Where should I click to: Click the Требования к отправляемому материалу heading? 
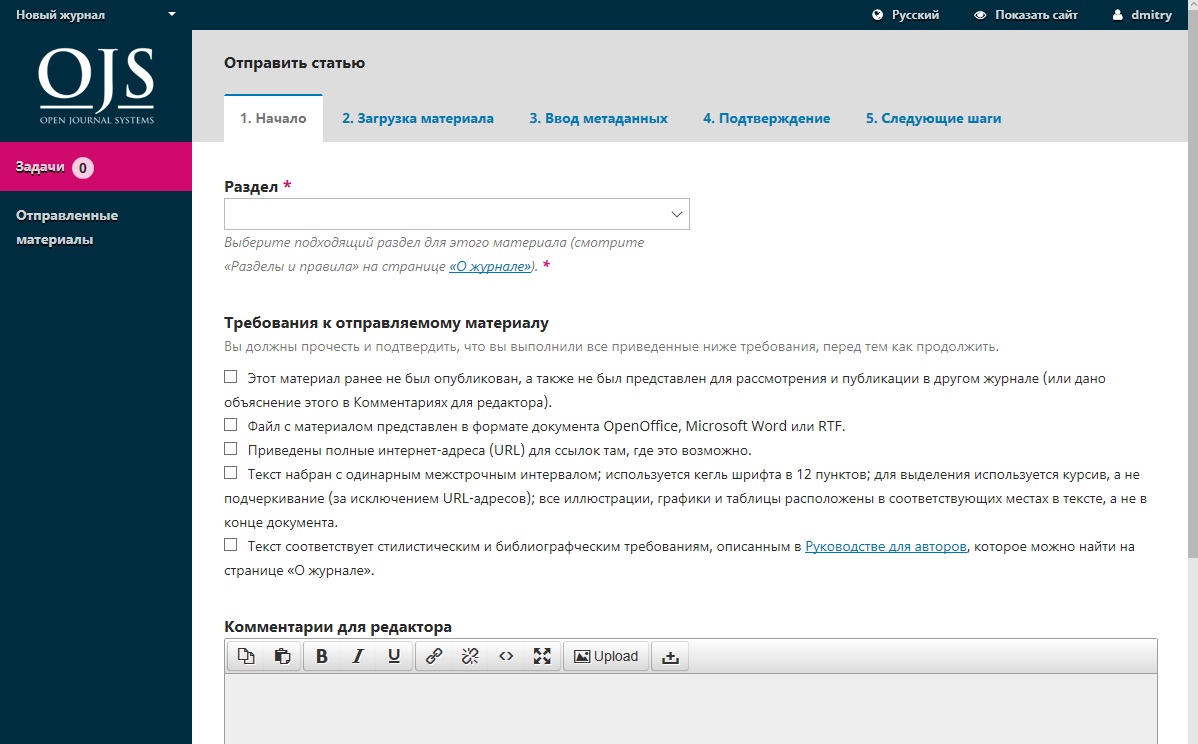click(387, 323)
